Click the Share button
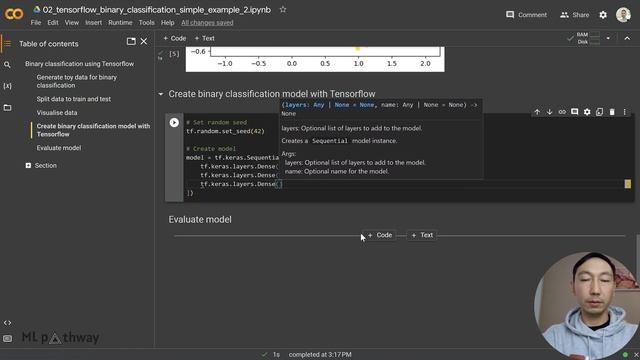This screenshot has width=640, height=360. pos(574,15)
